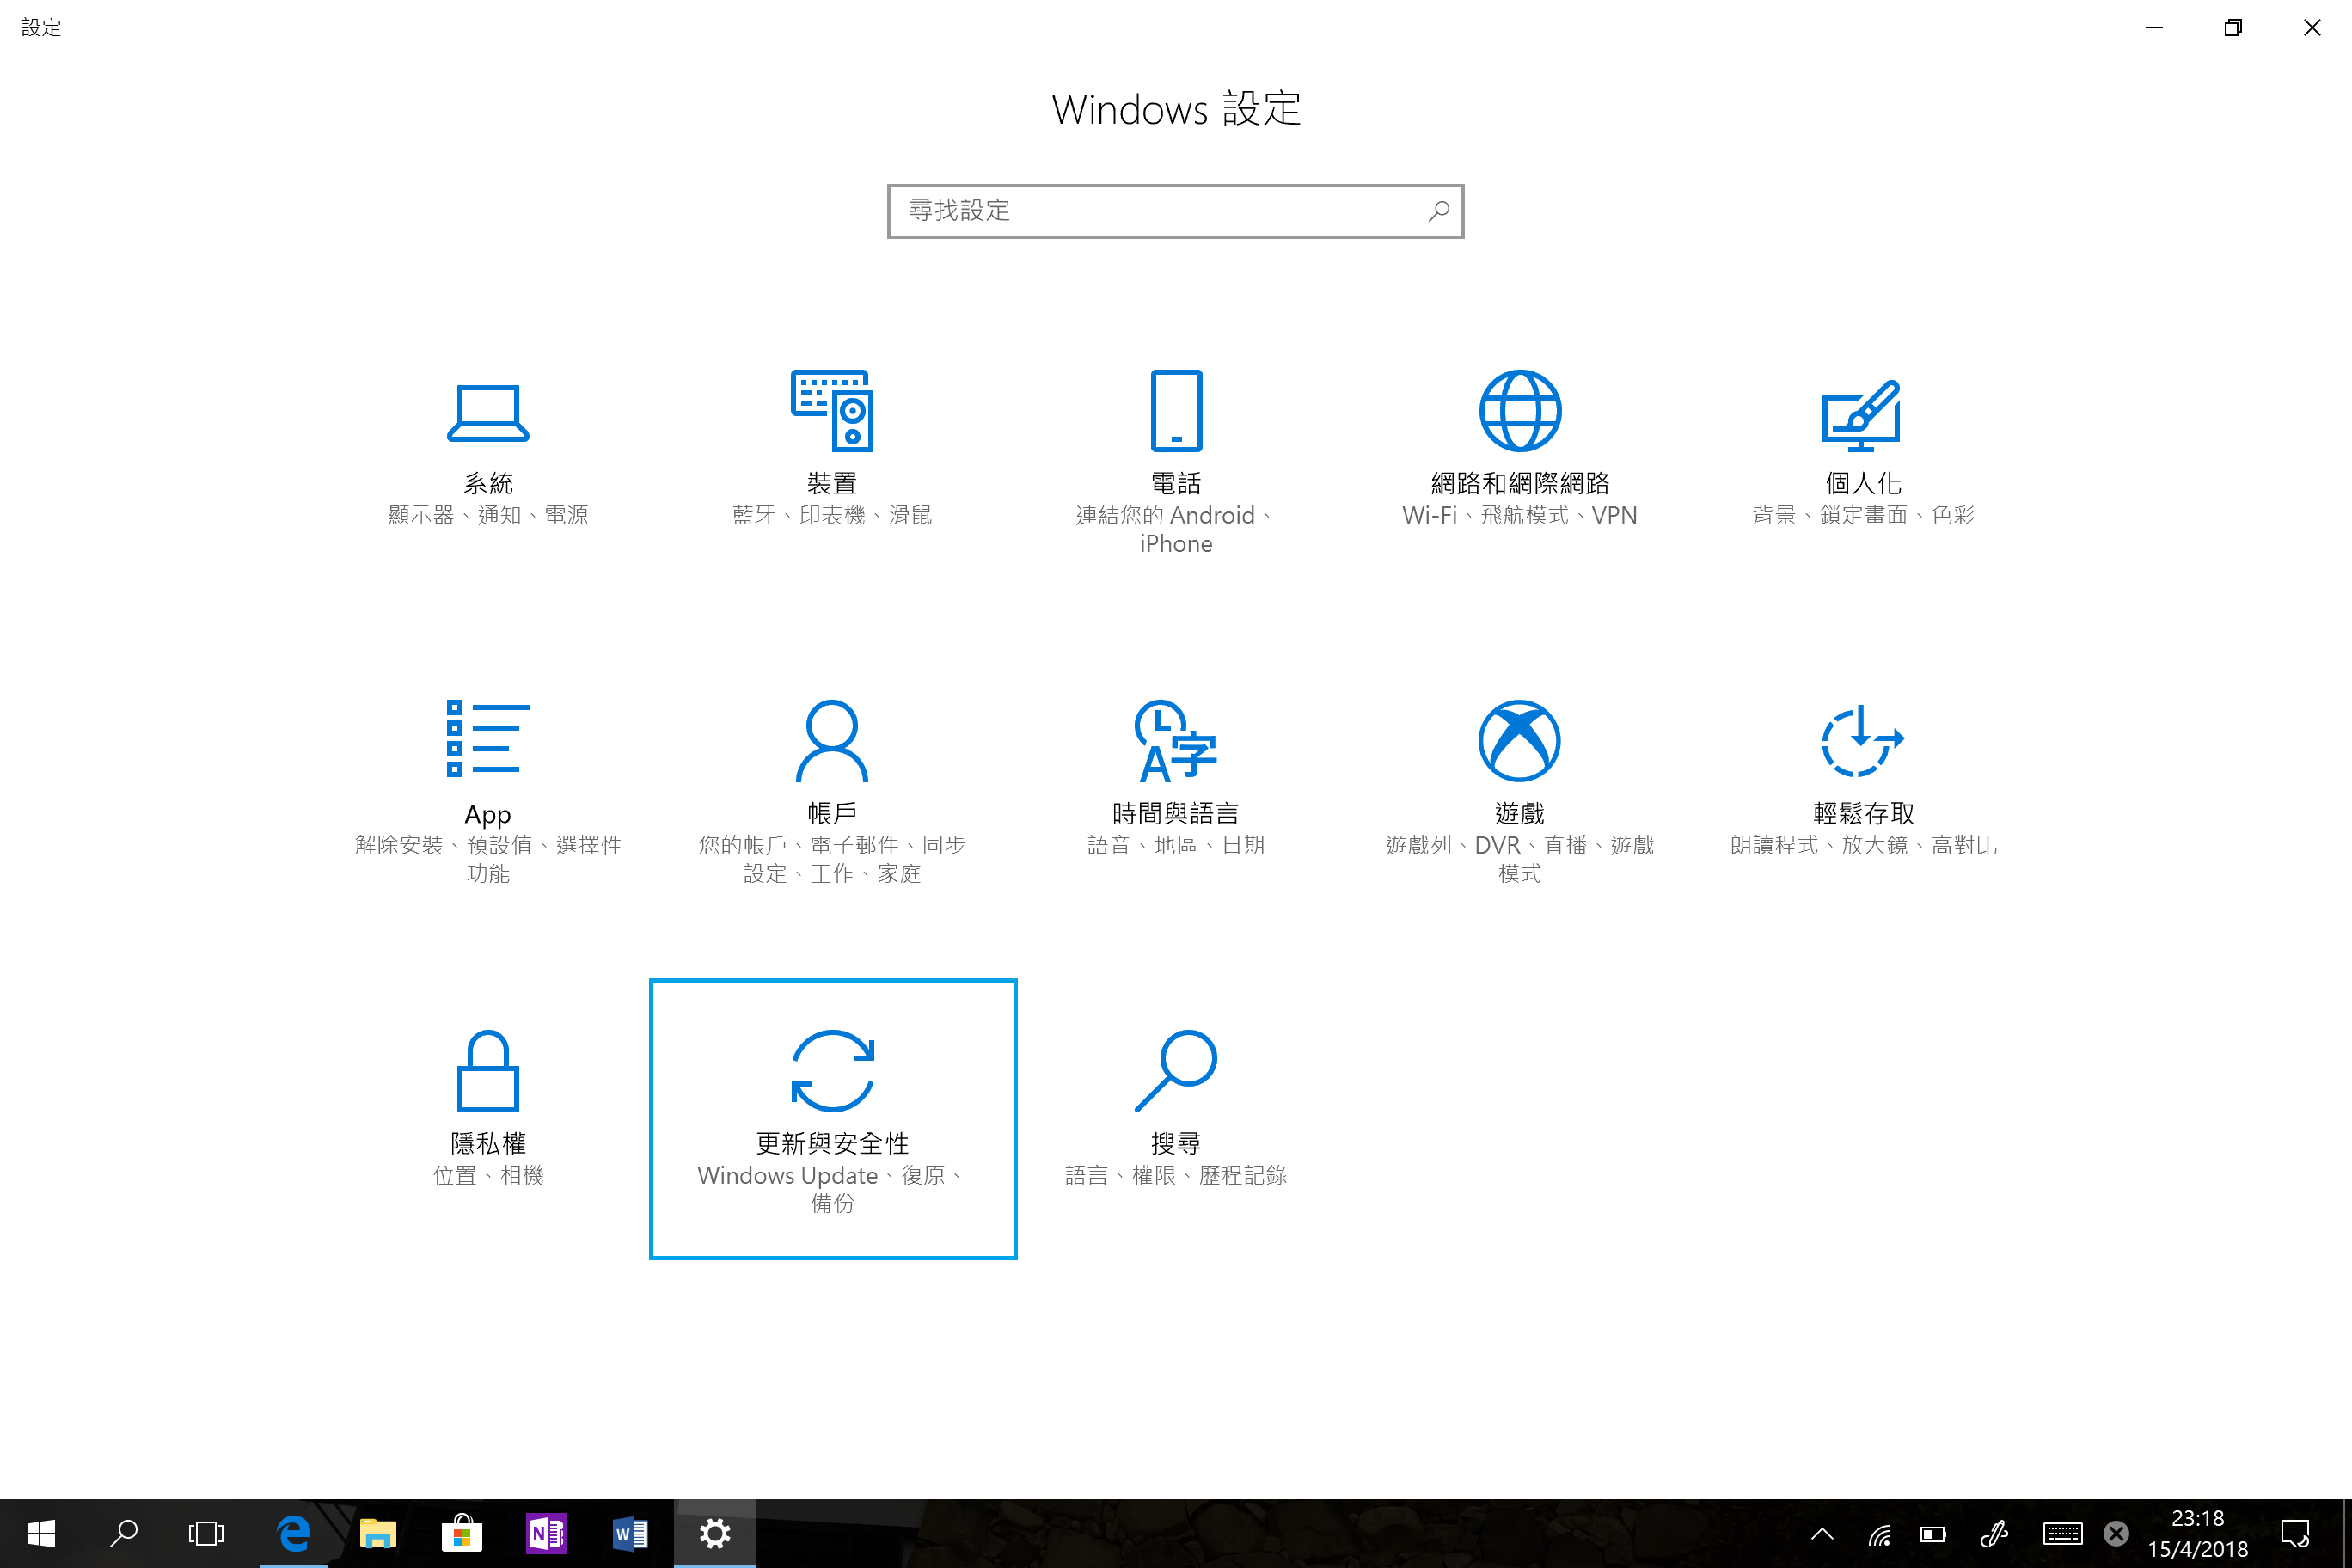Open Microsoft Word from the taskbar
This screenshot has height=1568, width=2352.
tap(630, 1533)
